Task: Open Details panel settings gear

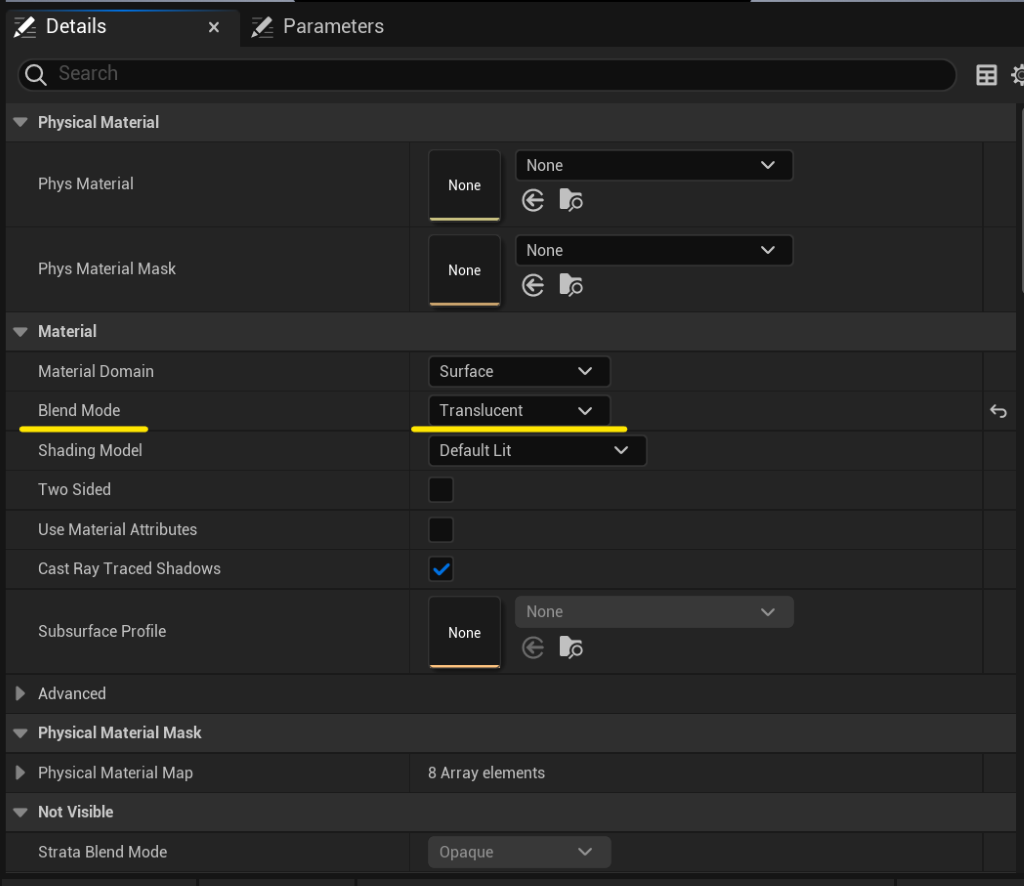Action: 1017,75
